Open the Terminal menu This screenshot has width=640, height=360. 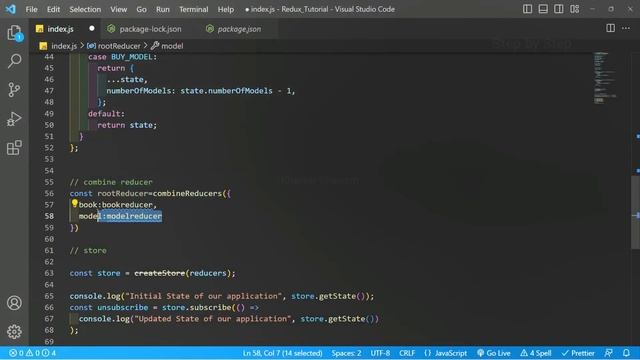[193, 9]
